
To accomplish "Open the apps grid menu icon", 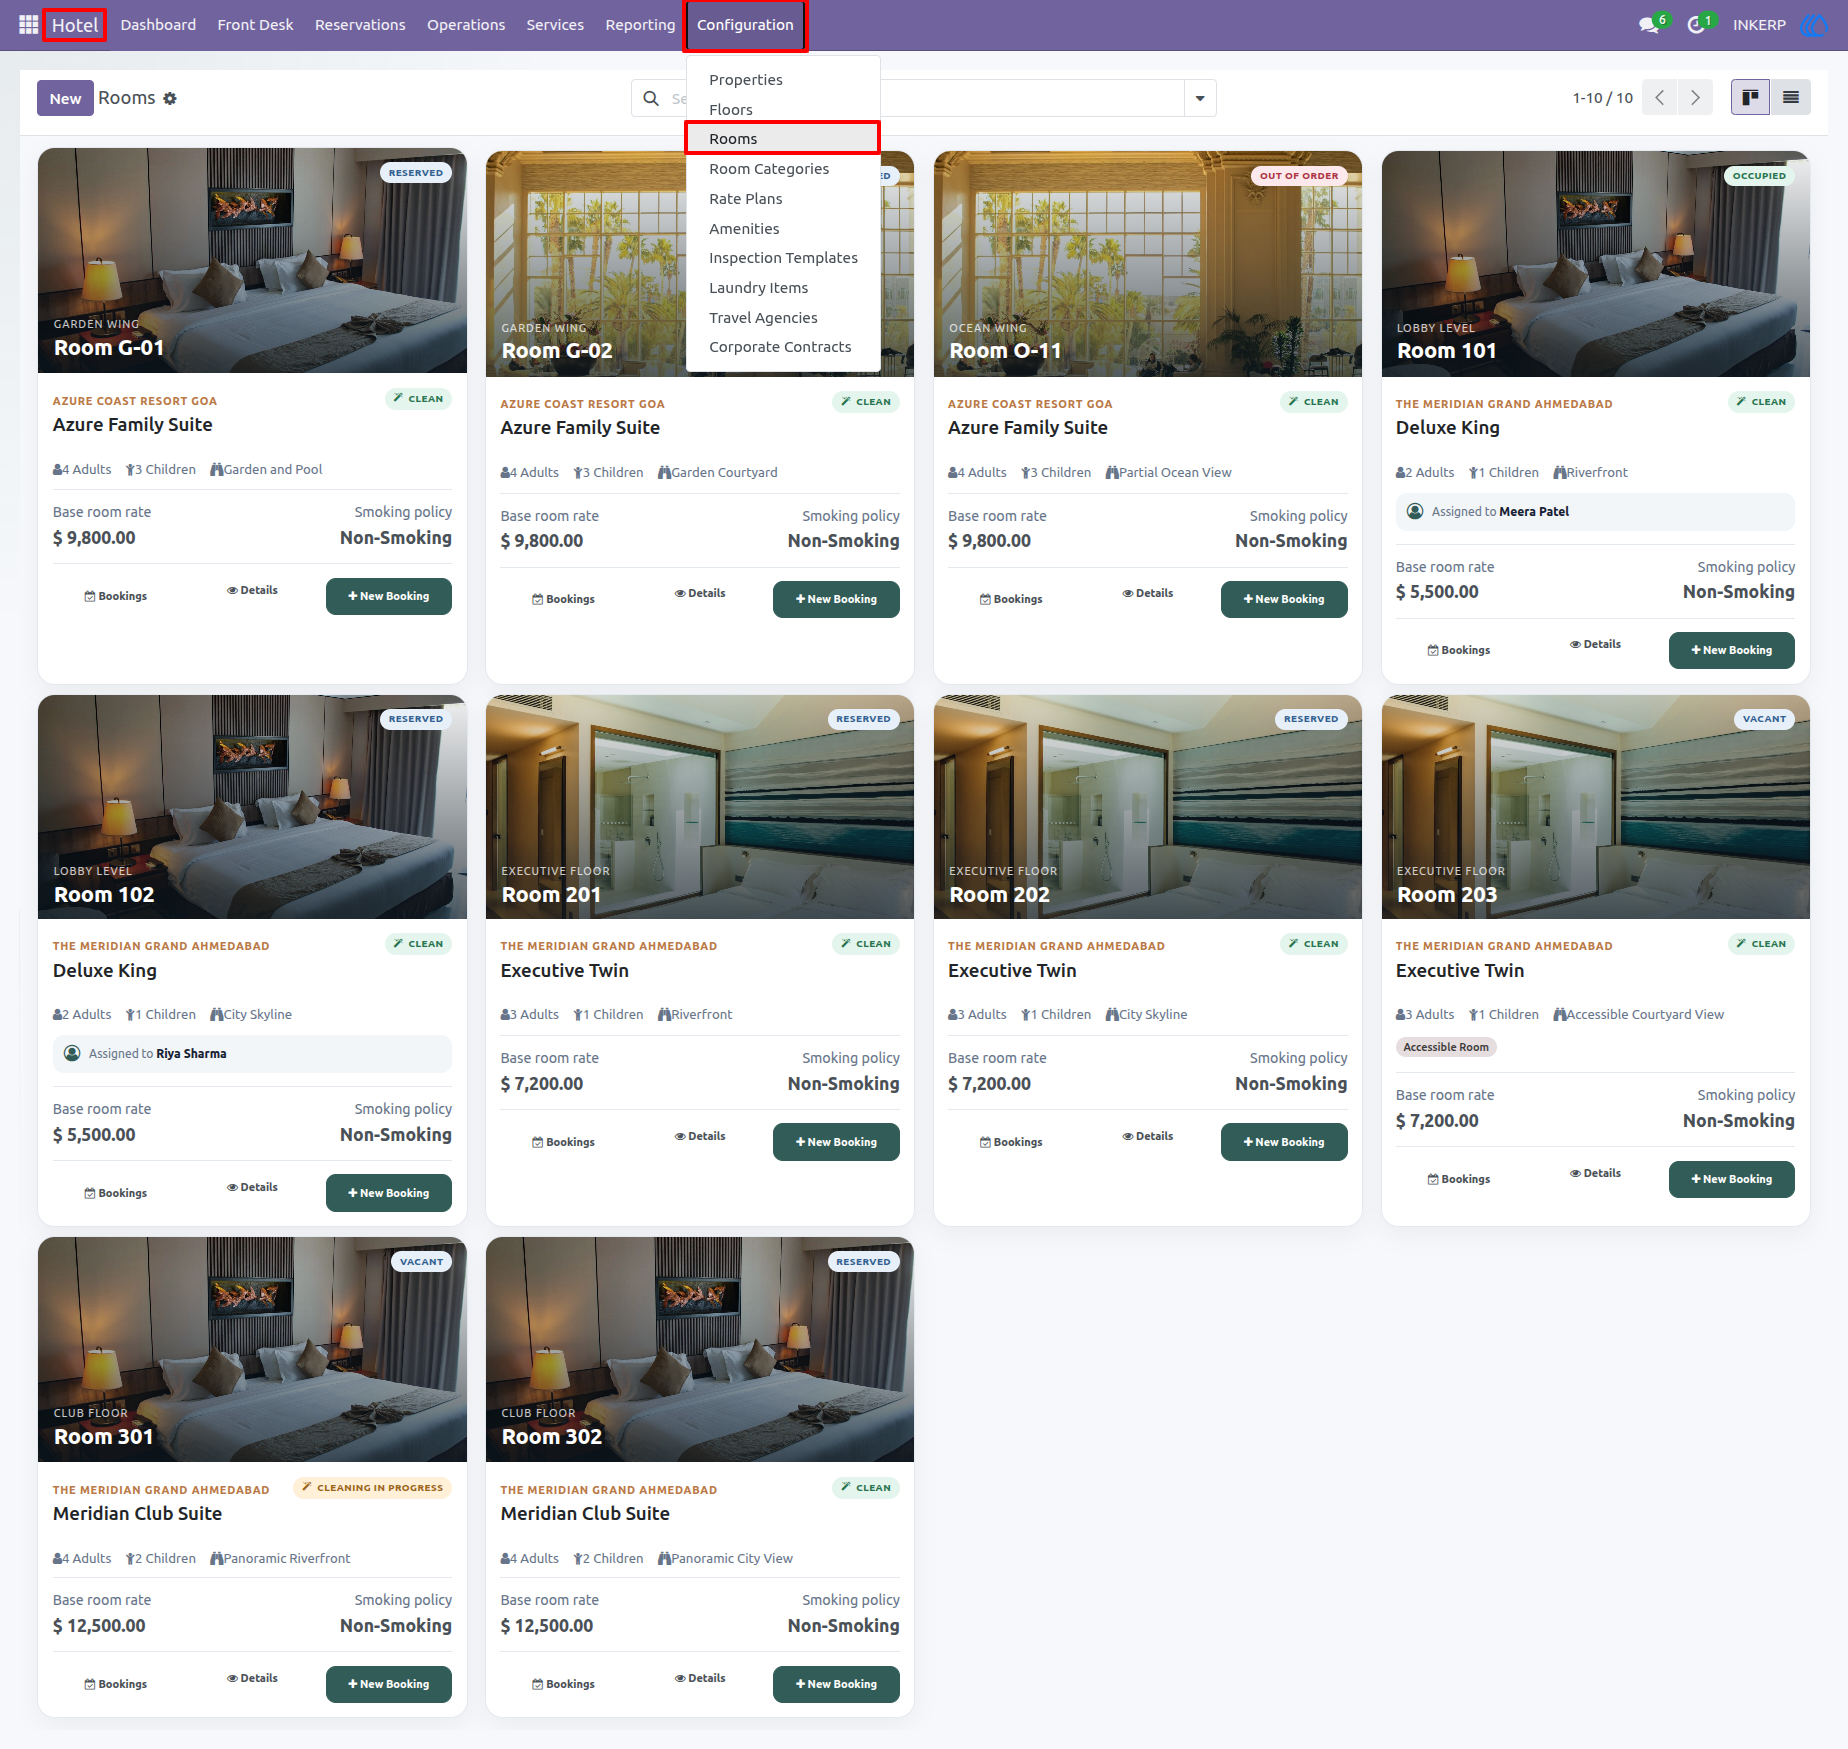I will click(x=28, y=24).
